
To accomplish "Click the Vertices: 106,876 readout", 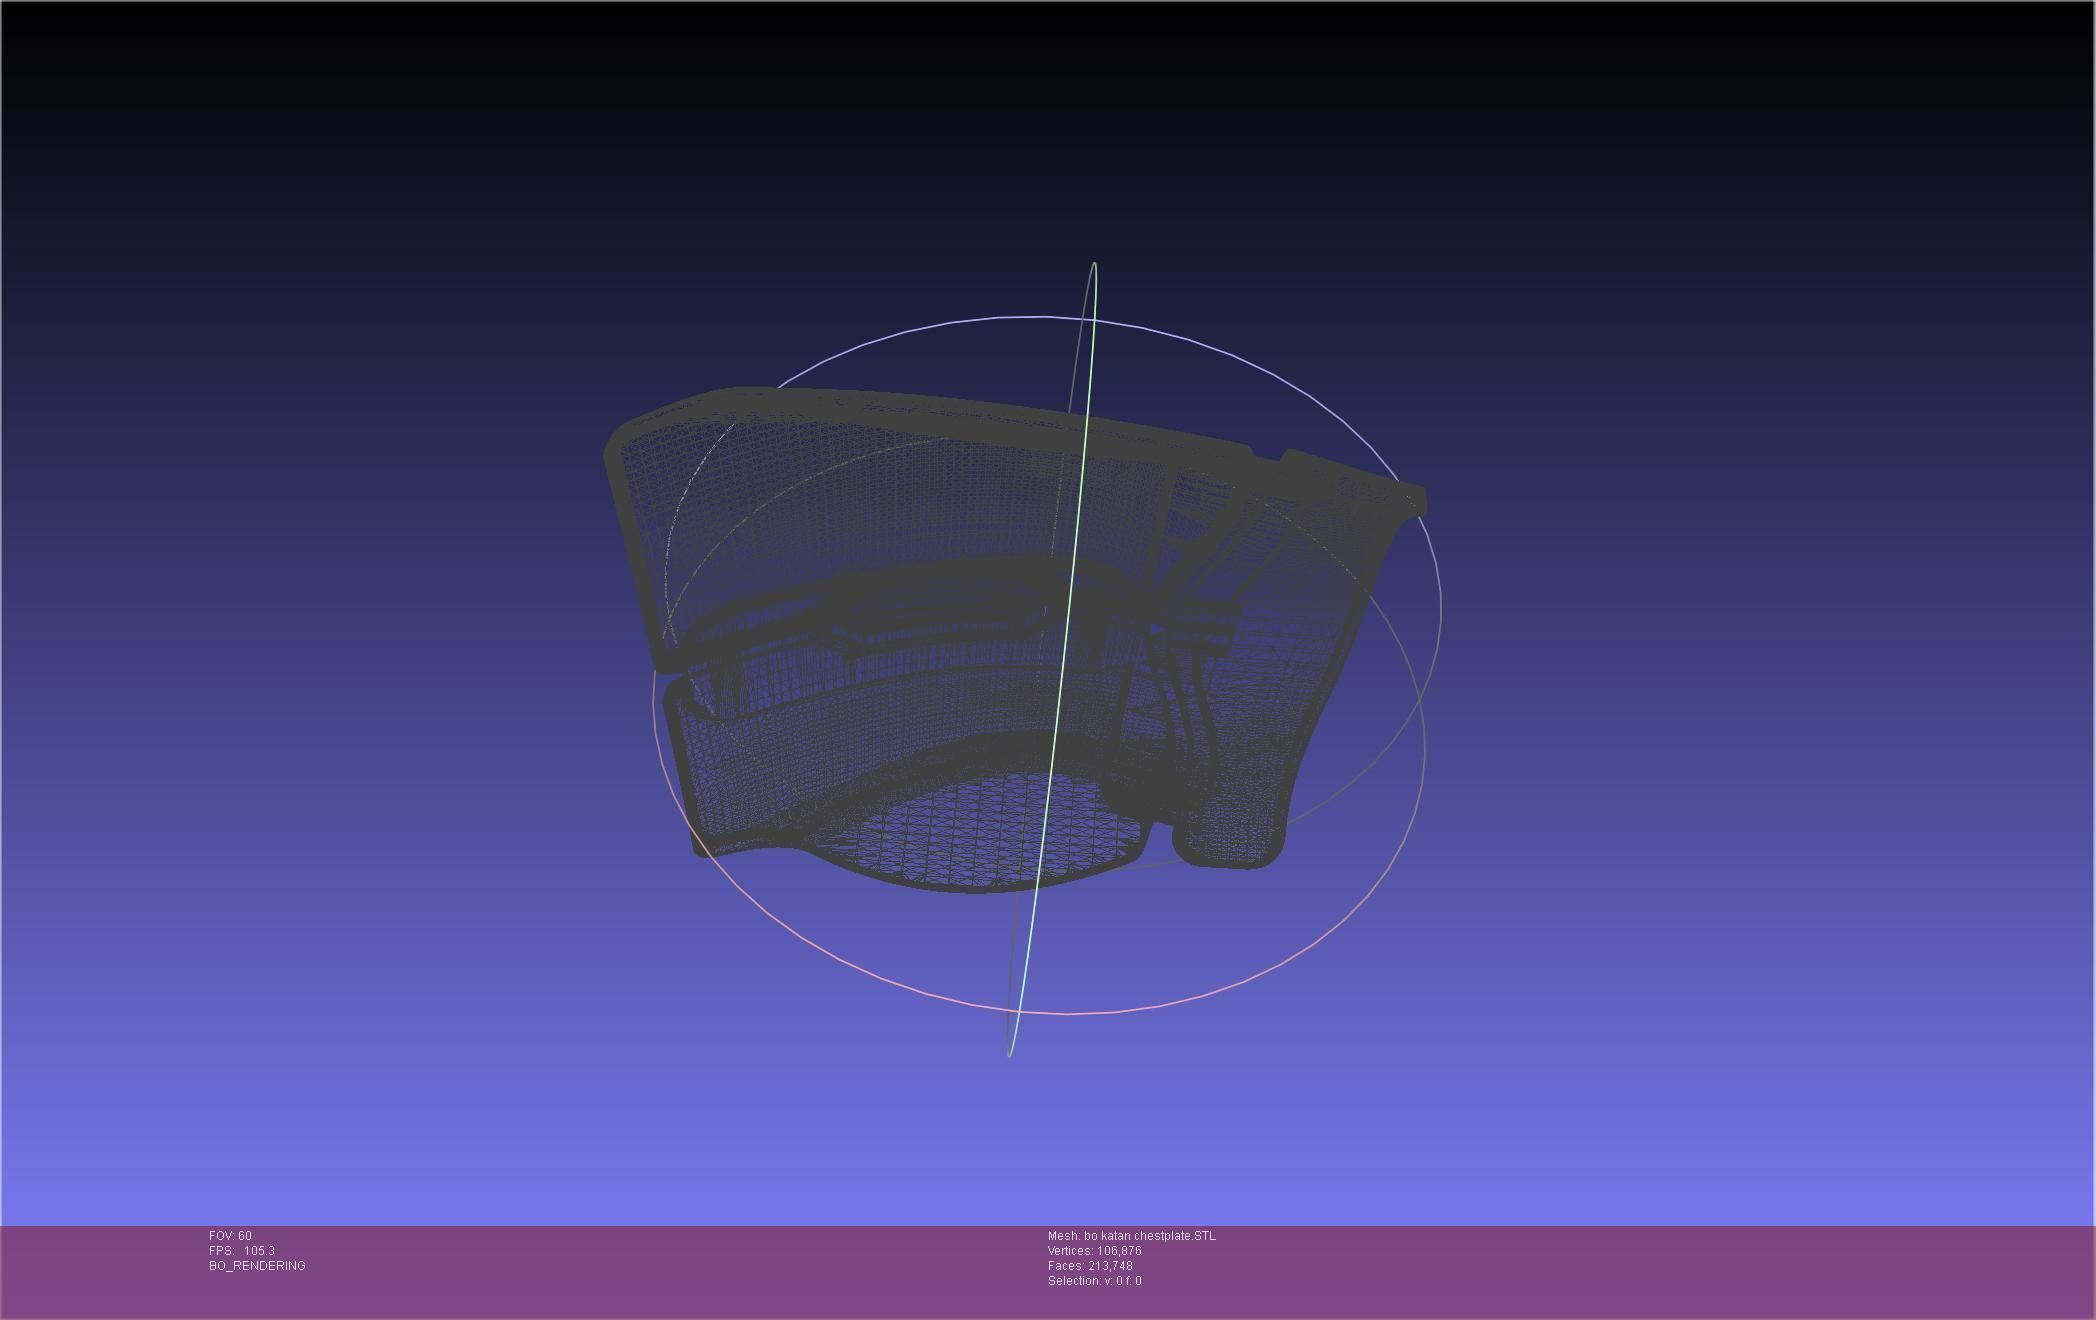I will pyautogui.click(x=1095, y=1251).
